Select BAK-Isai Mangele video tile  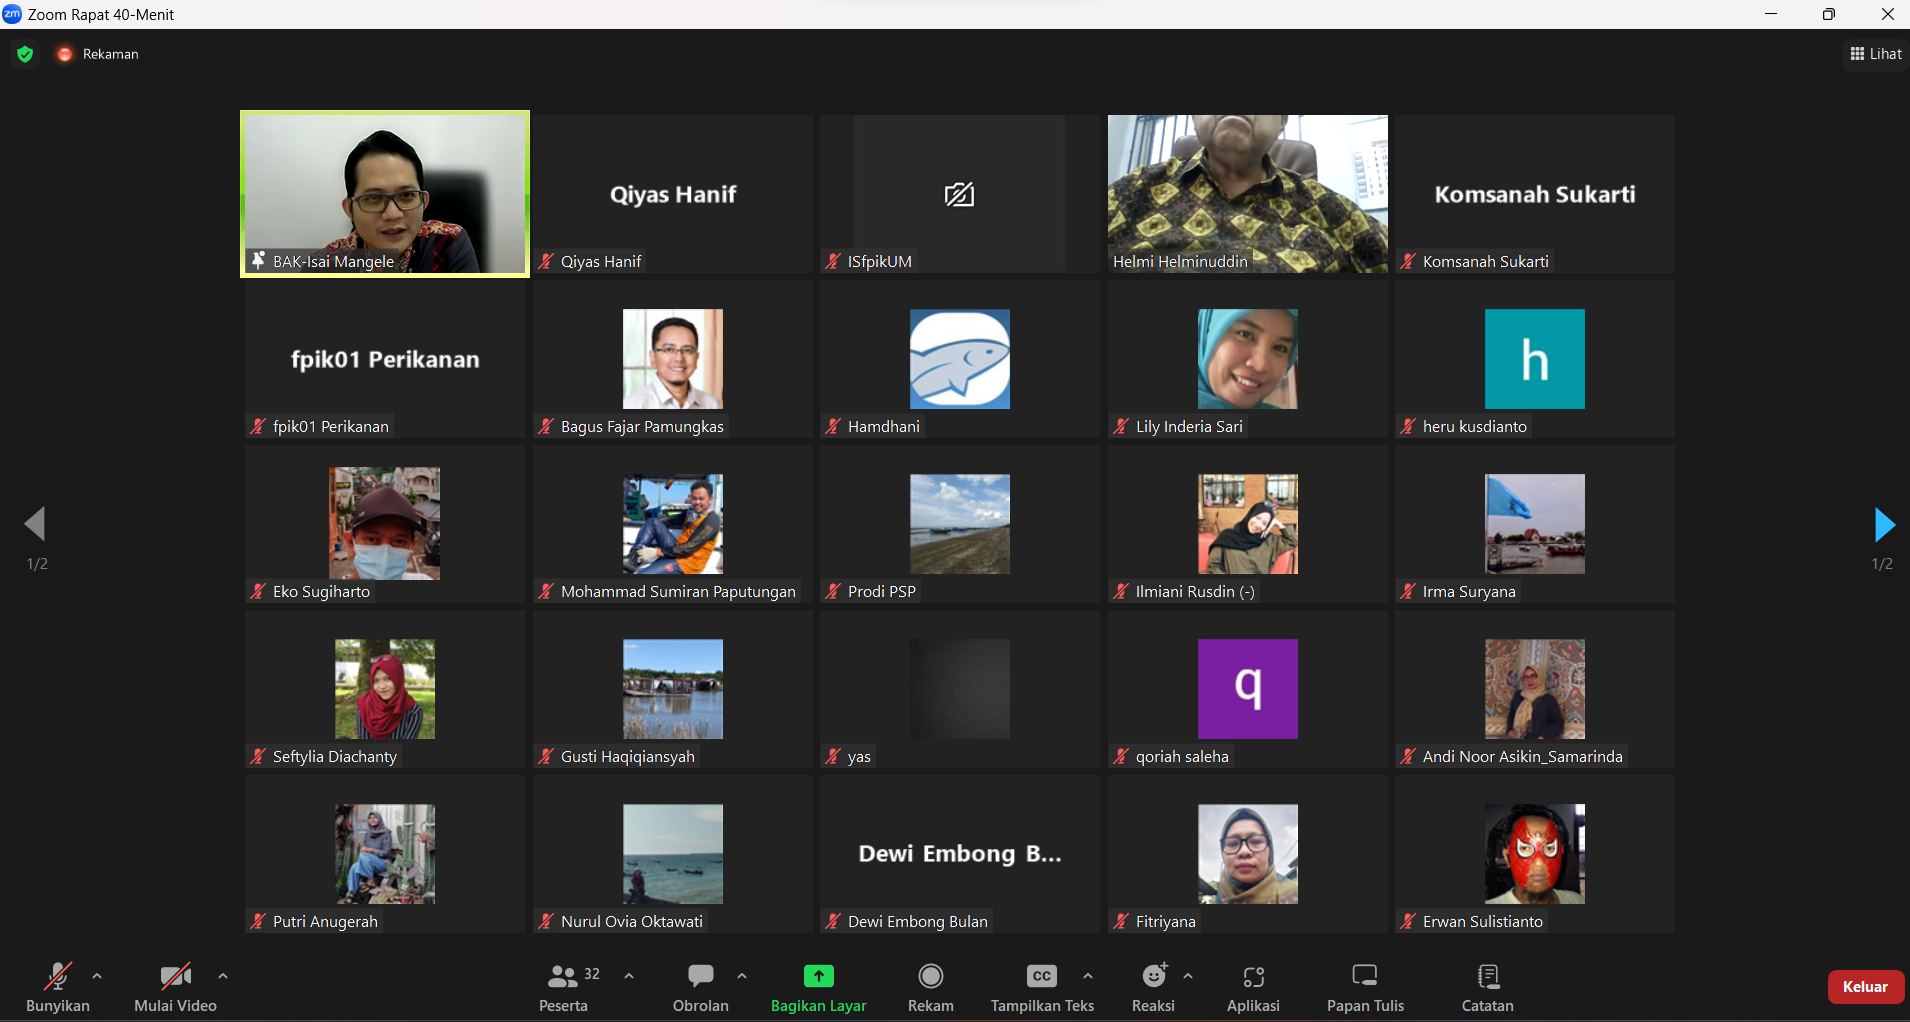pos(385,193)
